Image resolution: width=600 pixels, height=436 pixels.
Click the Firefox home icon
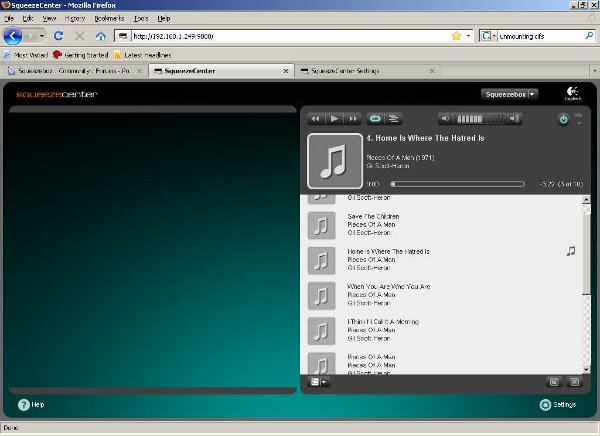101,35
